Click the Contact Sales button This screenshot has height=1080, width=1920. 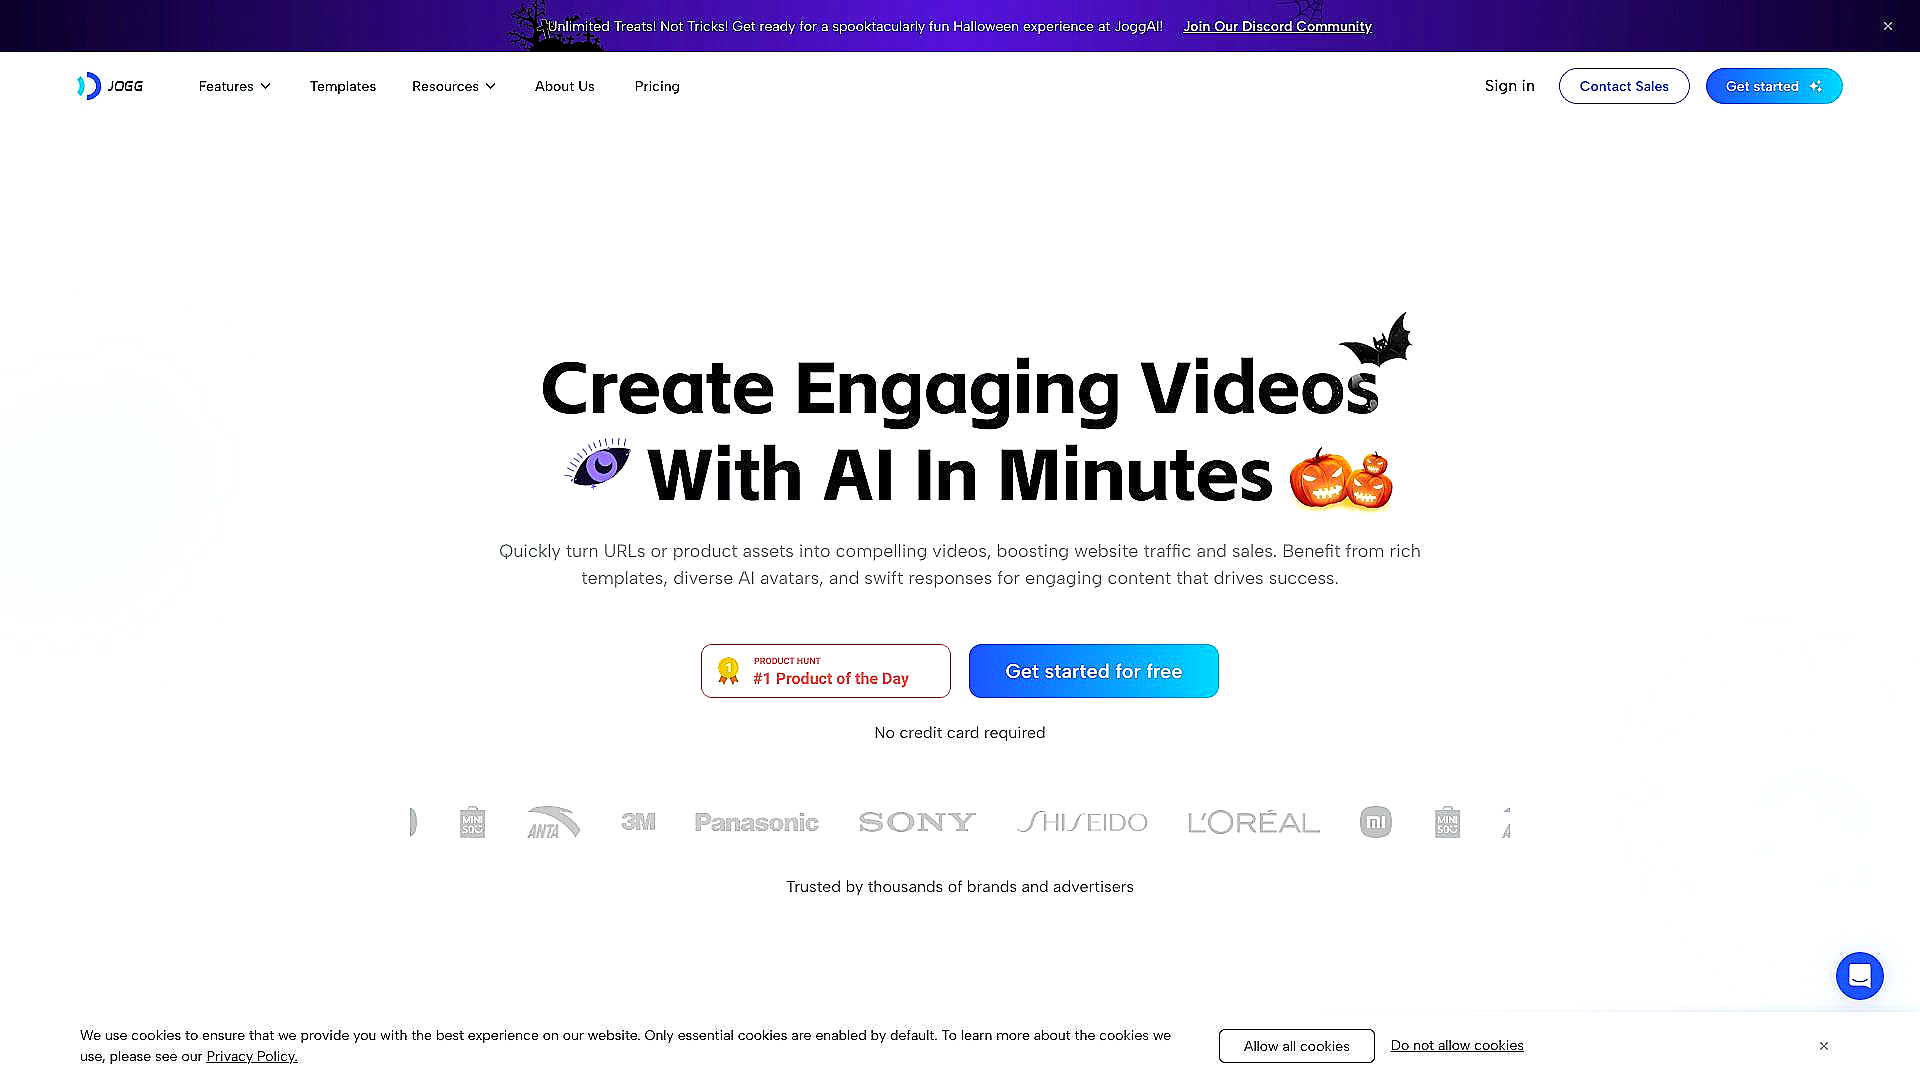point(1623,86)
